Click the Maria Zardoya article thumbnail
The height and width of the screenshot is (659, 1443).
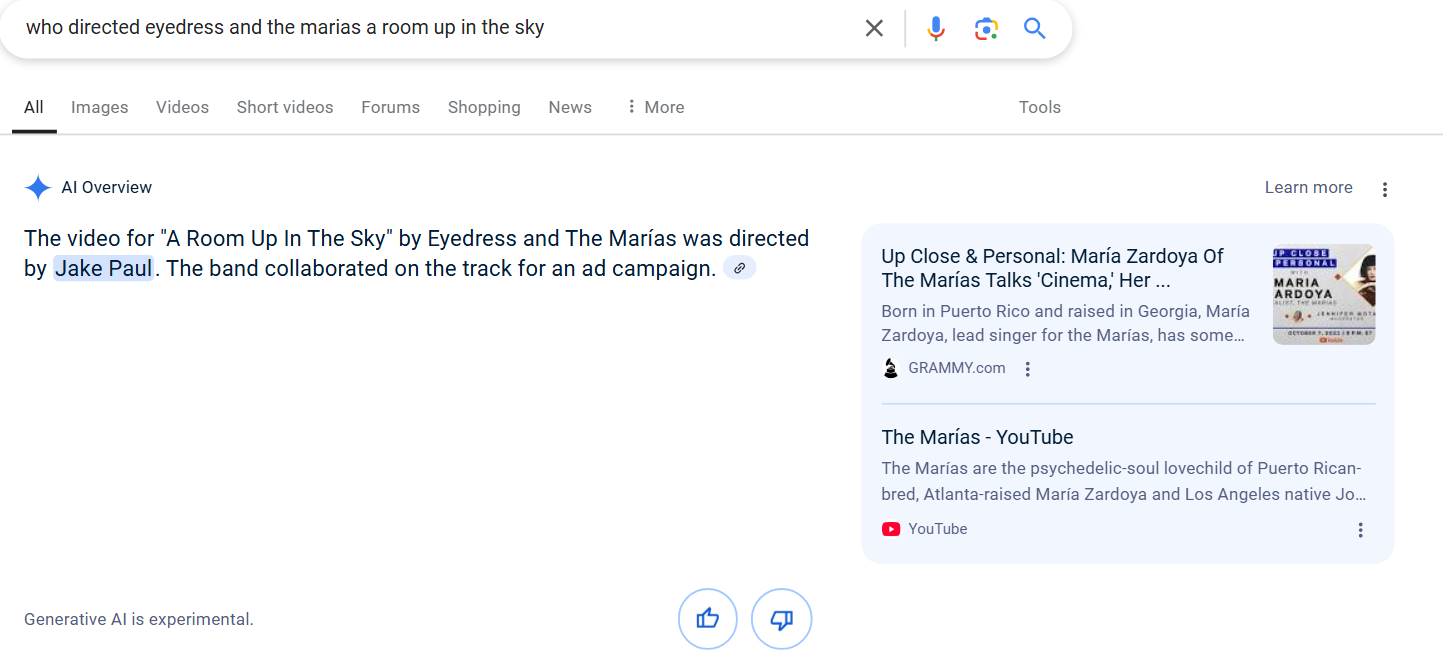coord(1324,295)
